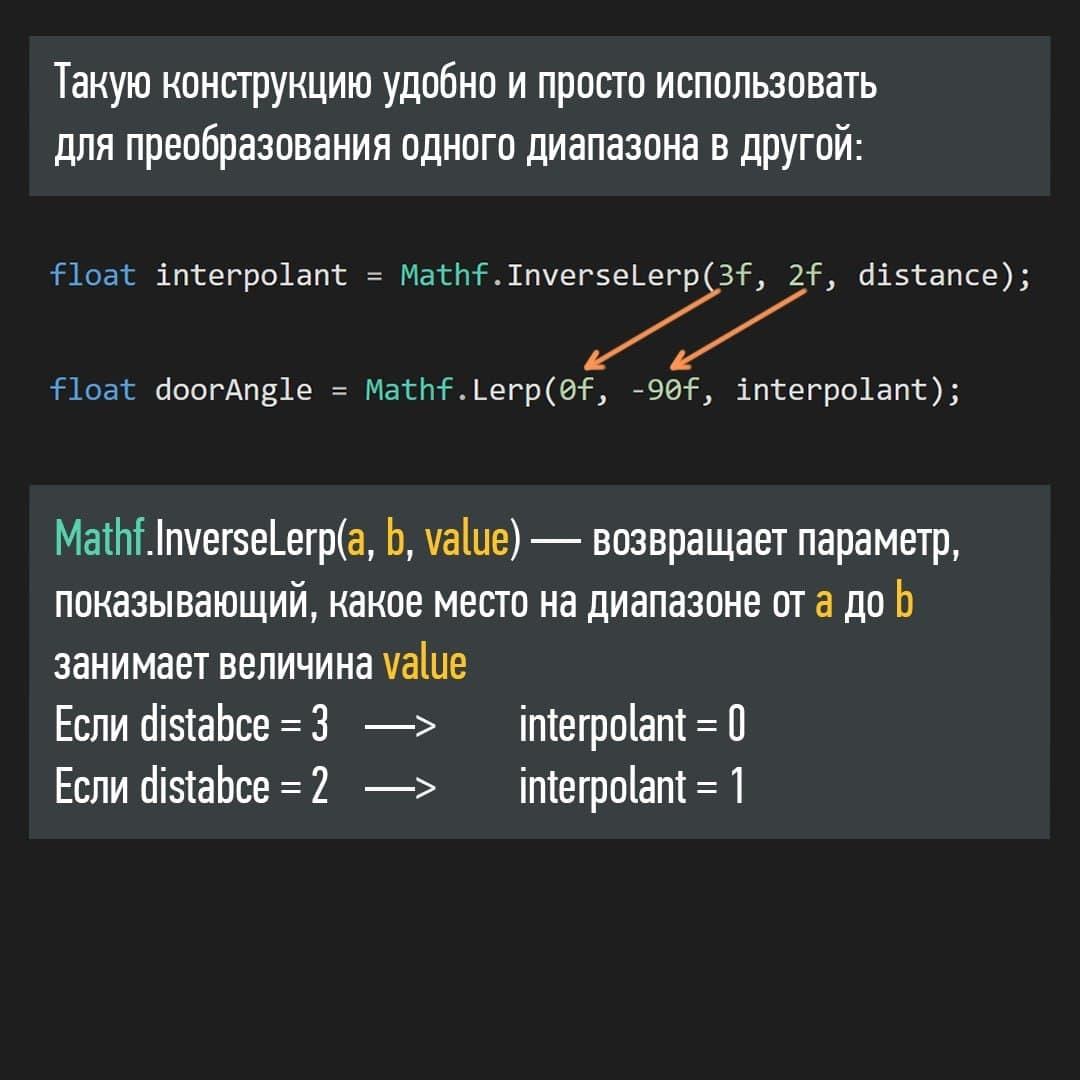This screenshot has width=1080, height=1080.
Task: Click the text 'interpolant = 0'
Action: coord(632,726)
